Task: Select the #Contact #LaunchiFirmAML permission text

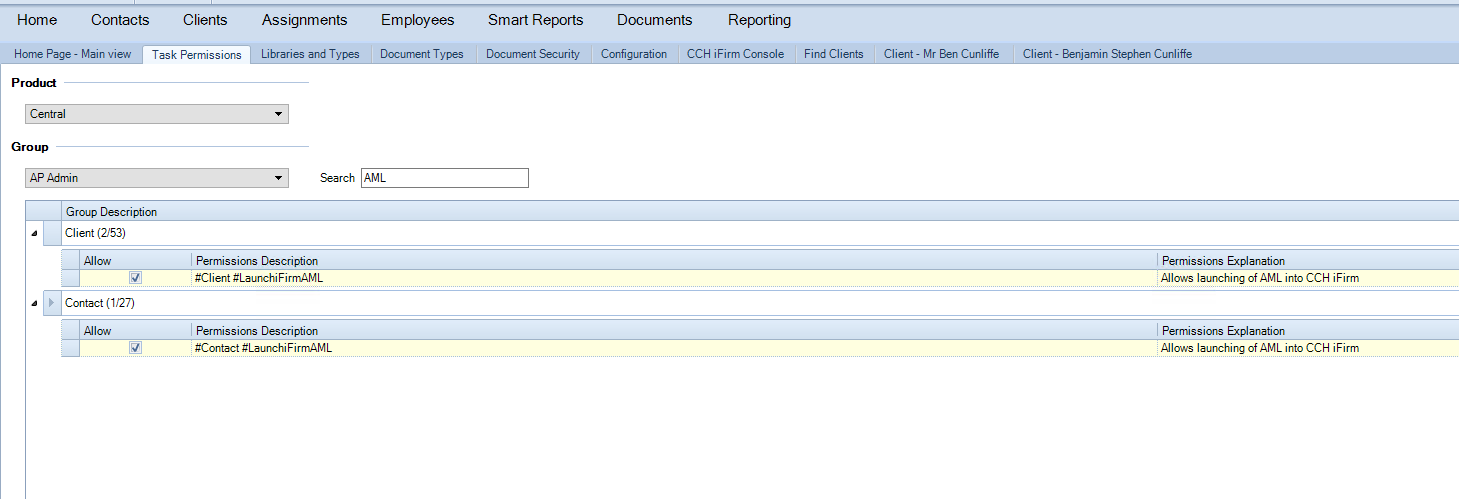Action: tap(263, 348)
